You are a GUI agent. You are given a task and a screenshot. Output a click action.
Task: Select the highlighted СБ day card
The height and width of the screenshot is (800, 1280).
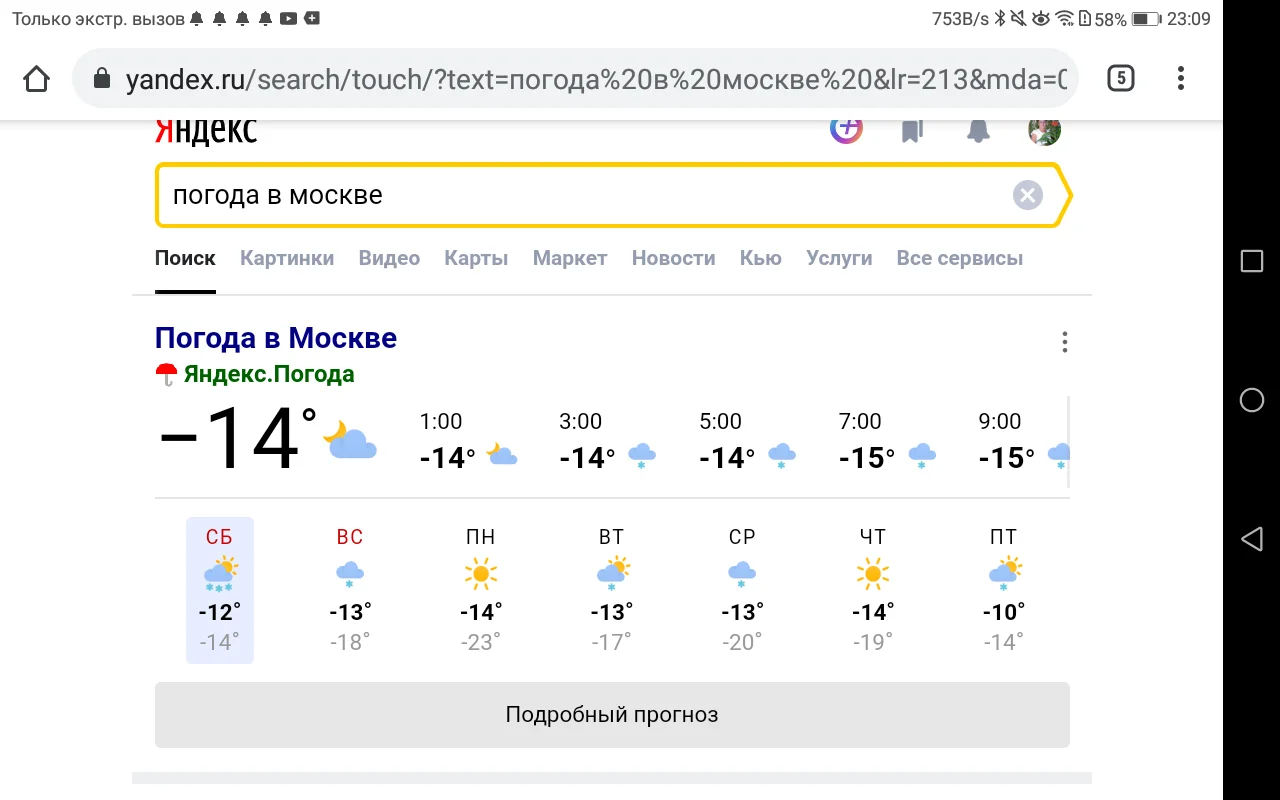[219, 590]
